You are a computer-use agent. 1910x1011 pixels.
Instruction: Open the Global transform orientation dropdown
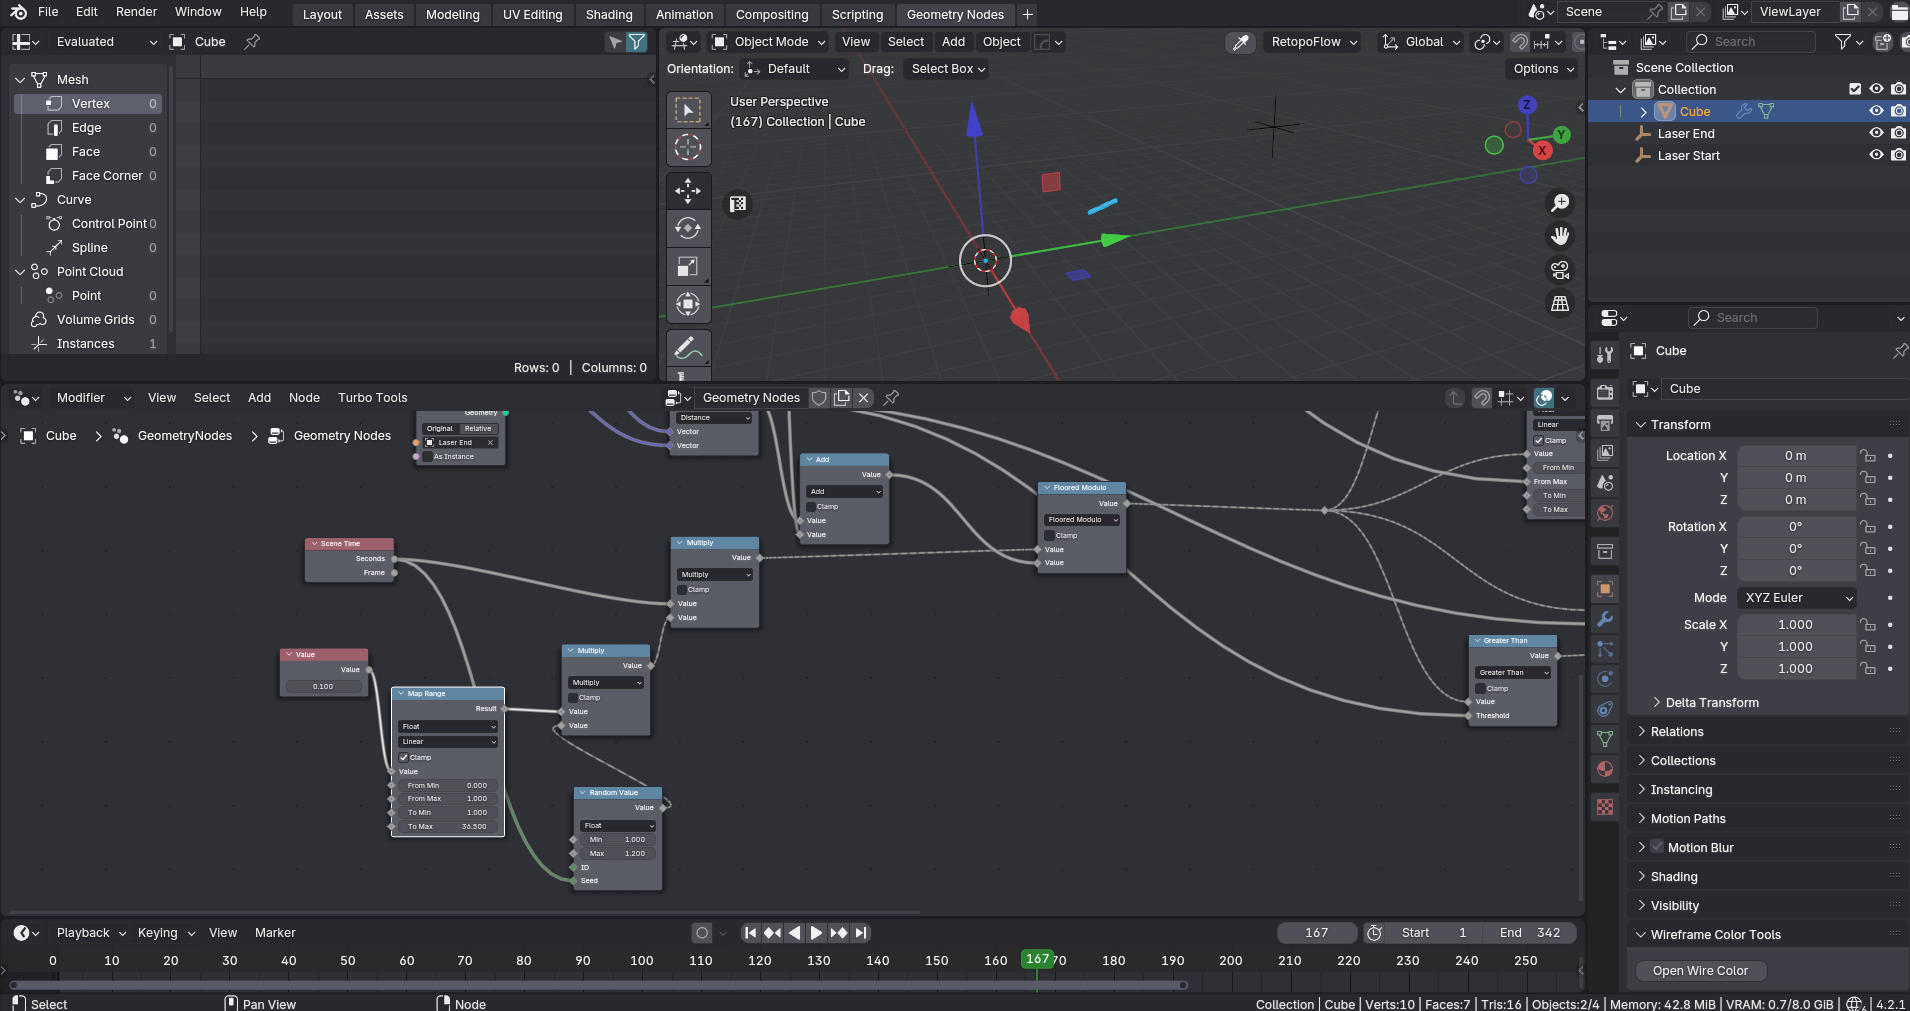click(x=1422, y=42)
